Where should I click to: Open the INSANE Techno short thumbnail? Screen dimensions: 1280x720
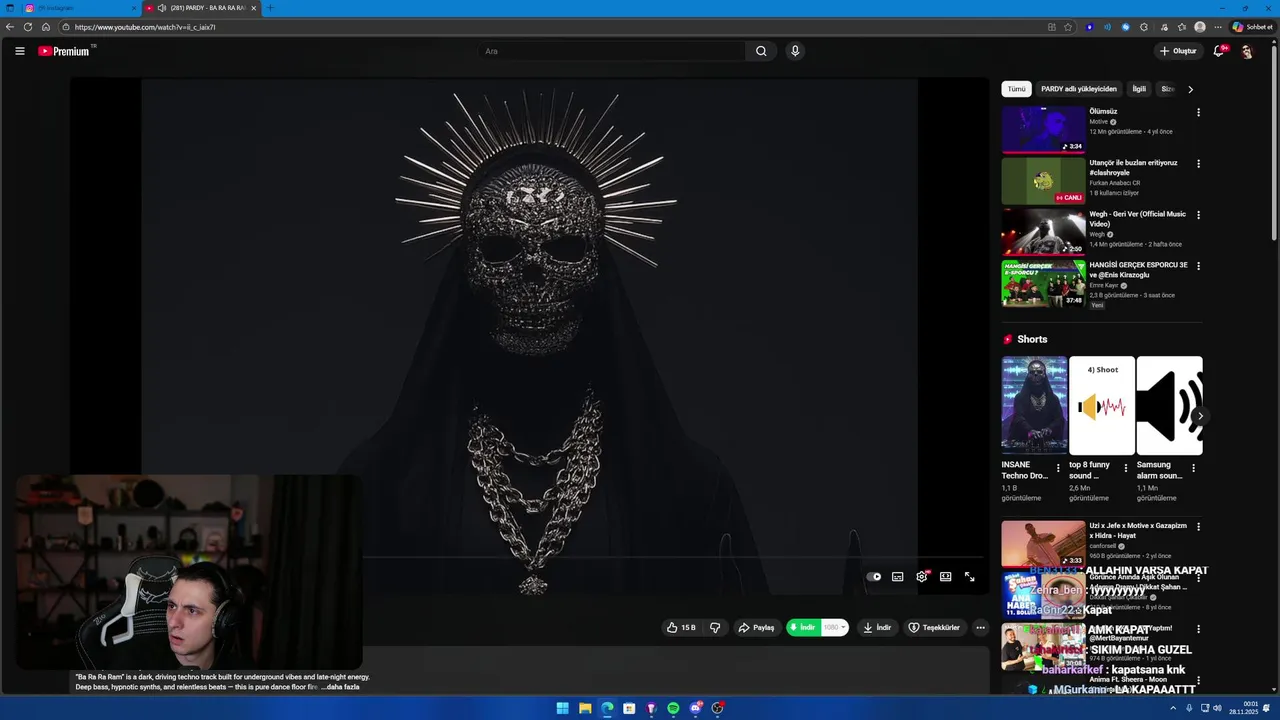coord(1034,405)
